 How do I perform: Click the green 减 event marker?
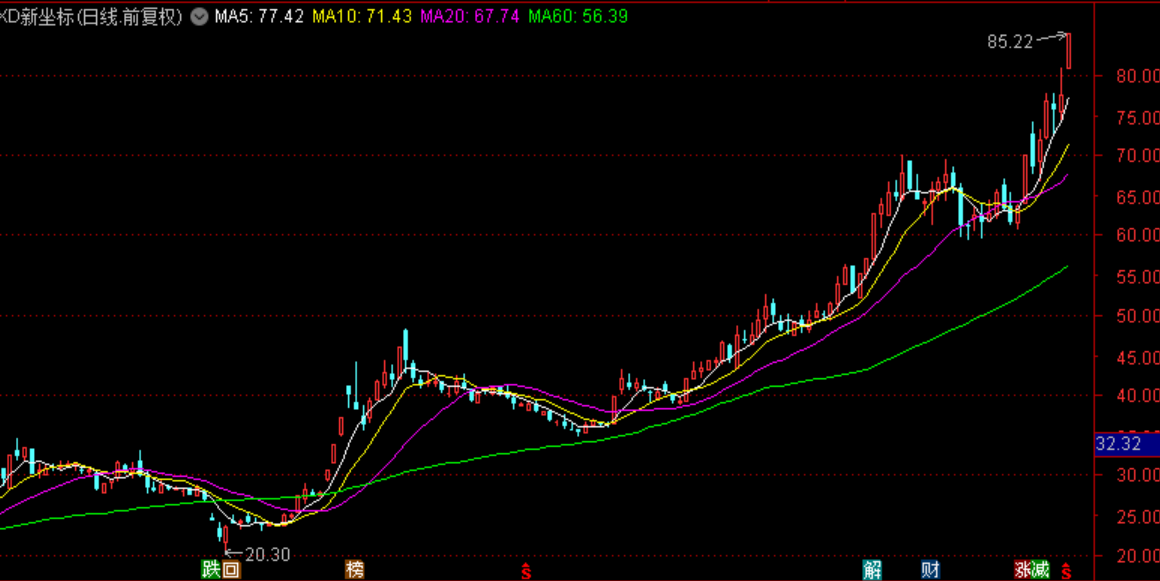click(1042, 570)
